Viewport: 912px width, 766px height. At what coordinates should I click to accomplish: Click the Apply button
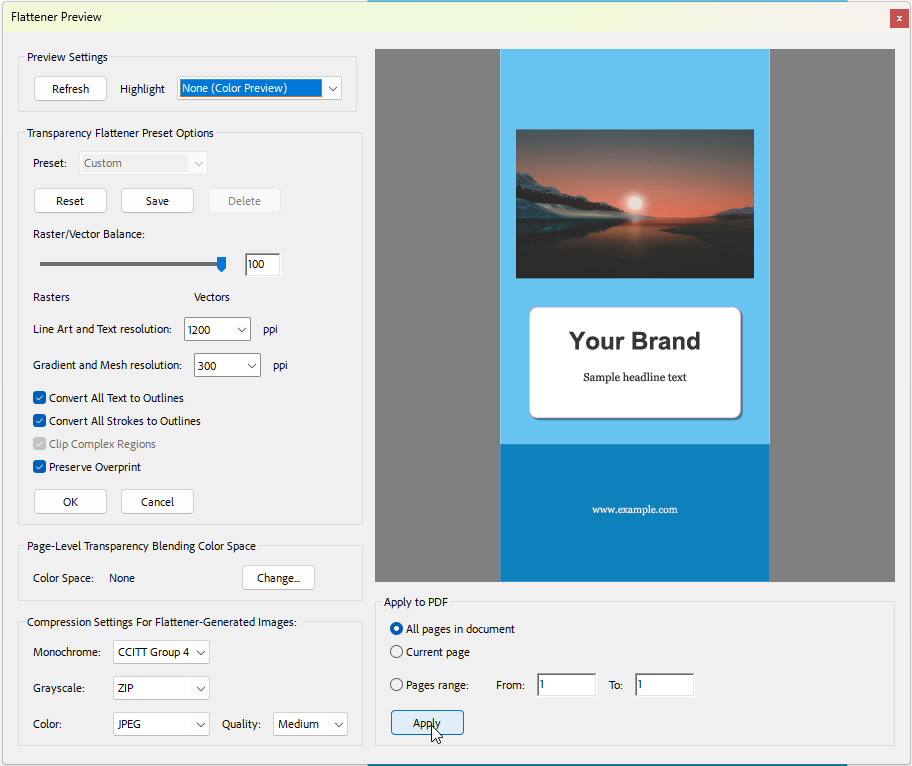(427, 722)
